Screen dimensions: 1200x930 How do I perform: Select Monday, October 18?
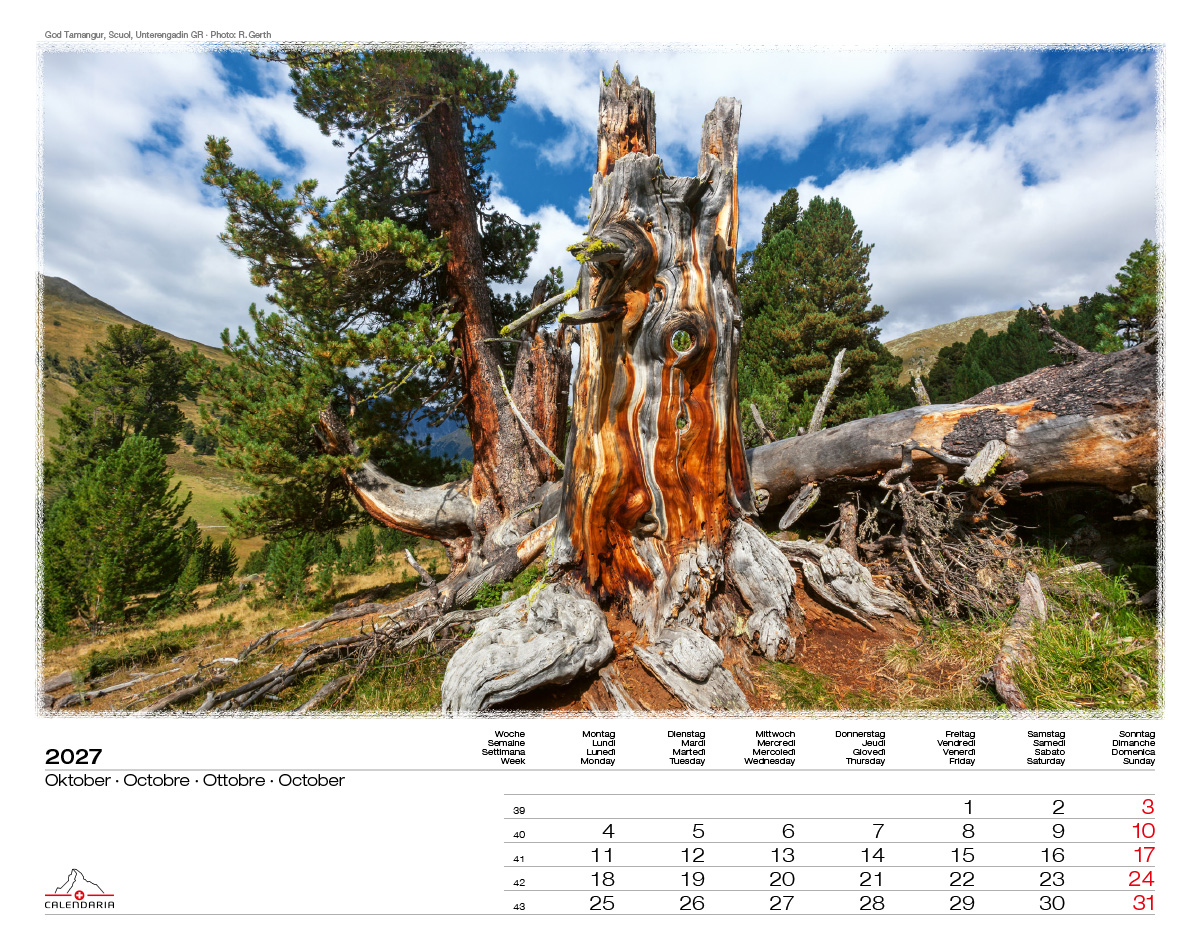pos(602,879)
